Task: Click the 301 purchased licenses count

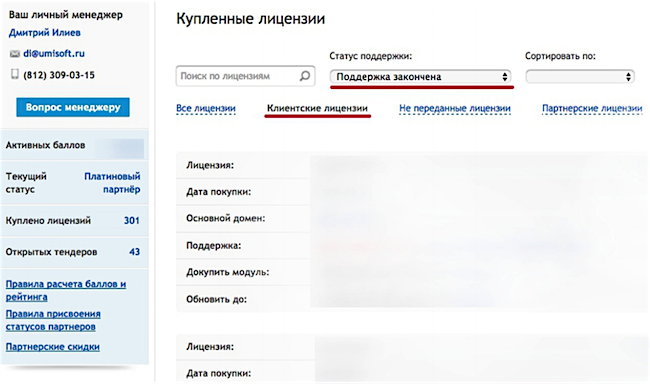Action: click(132, 221)
